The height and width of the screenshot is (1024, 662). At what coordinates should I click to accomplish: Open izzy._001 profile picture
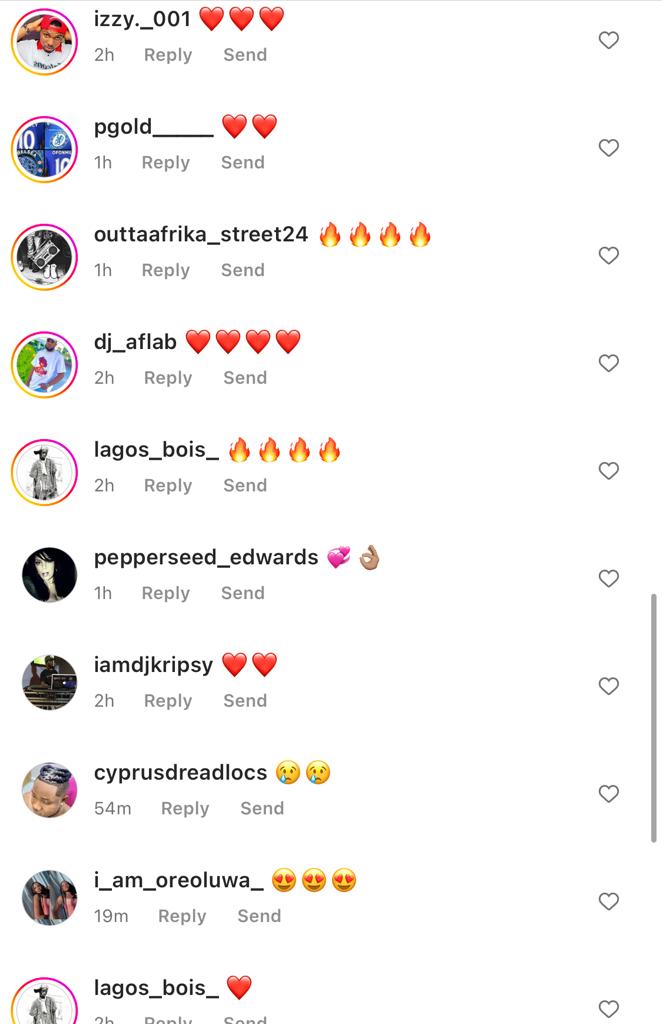coord(44,42)
